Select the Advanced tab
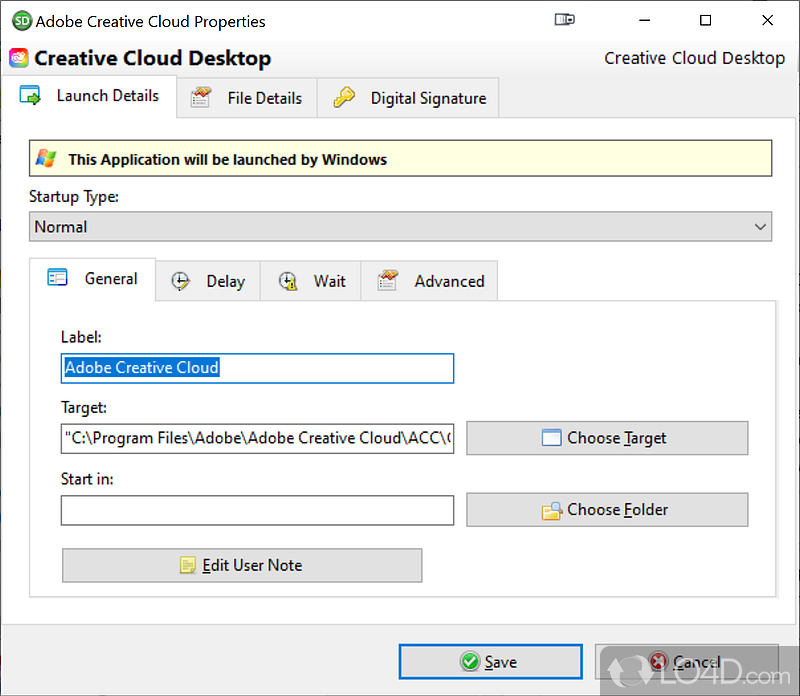The image size is (800, 696). point(430,281)
